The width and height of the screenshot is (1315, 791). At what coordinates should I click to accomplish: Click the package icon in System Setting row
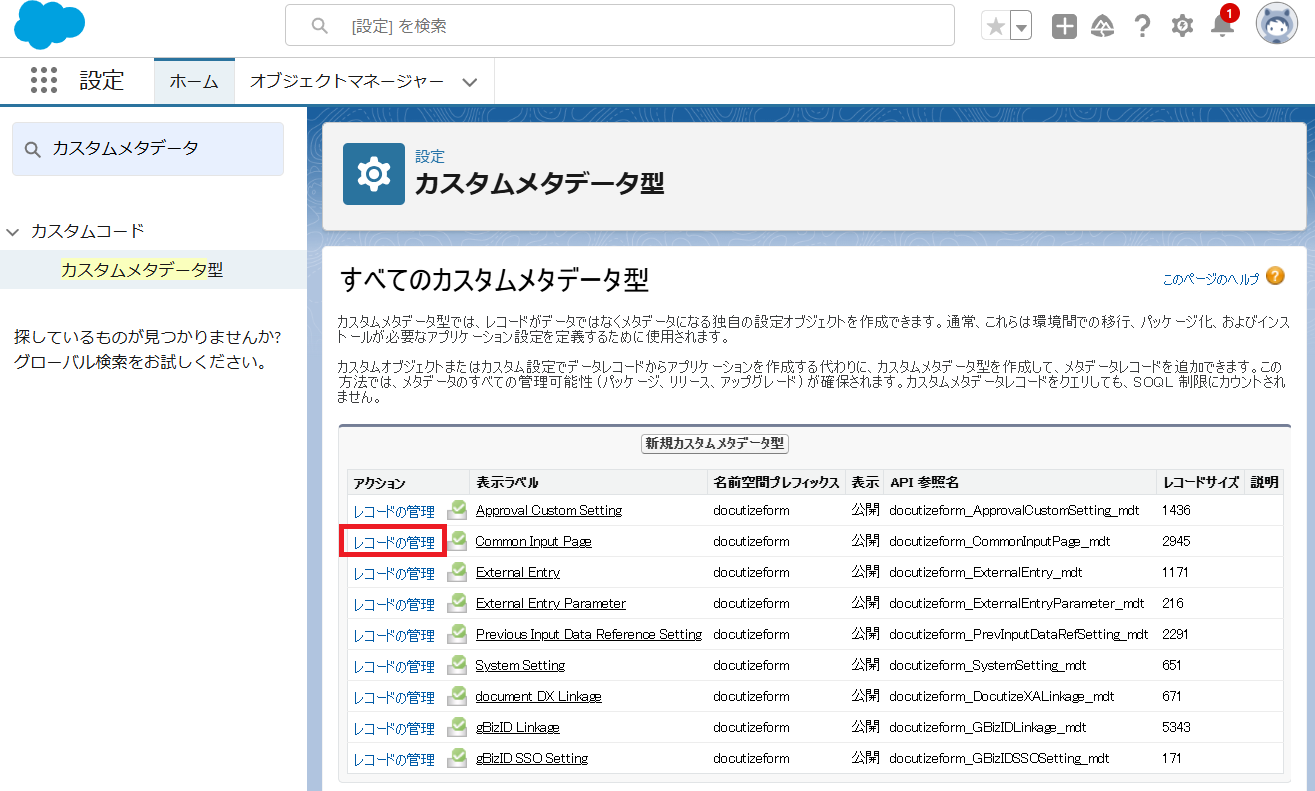457,665
